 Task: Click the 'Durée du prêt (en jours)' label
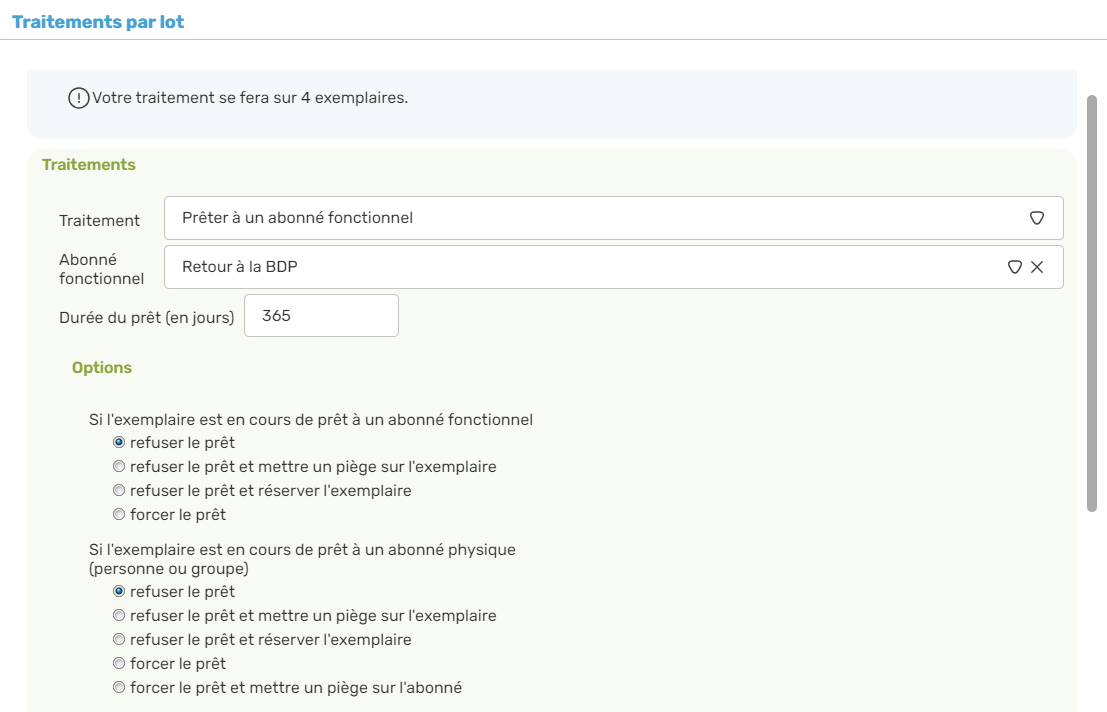(147, 318)
